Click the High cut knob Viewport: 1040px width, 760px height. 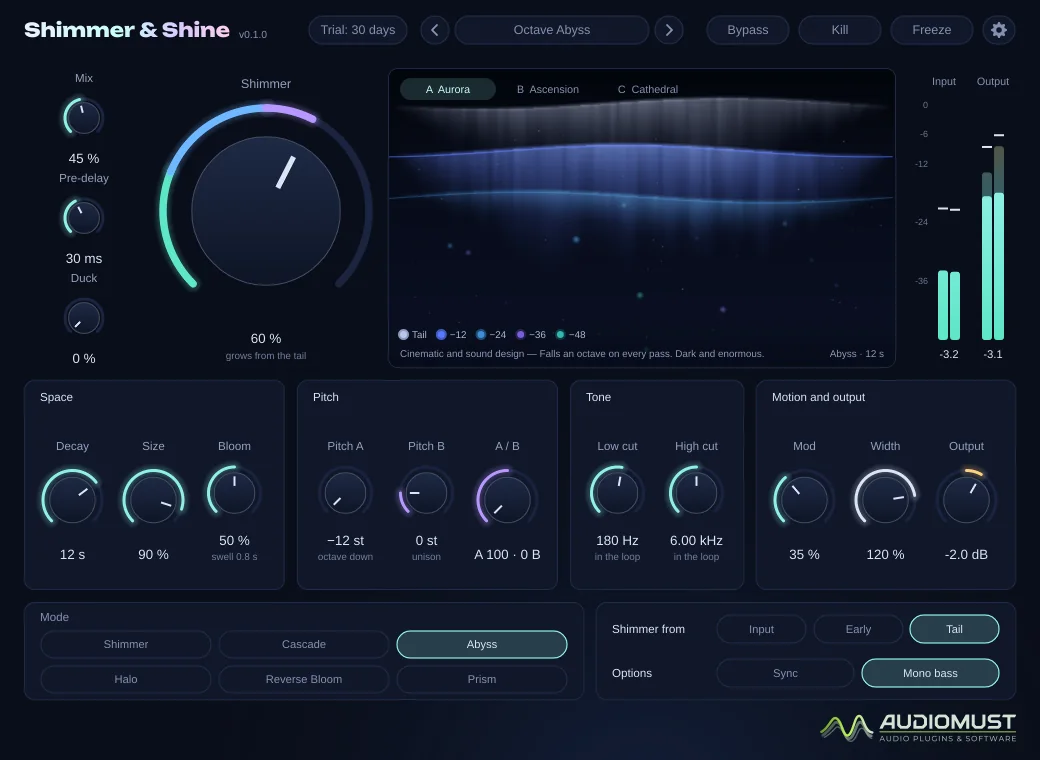pos(696,492)
